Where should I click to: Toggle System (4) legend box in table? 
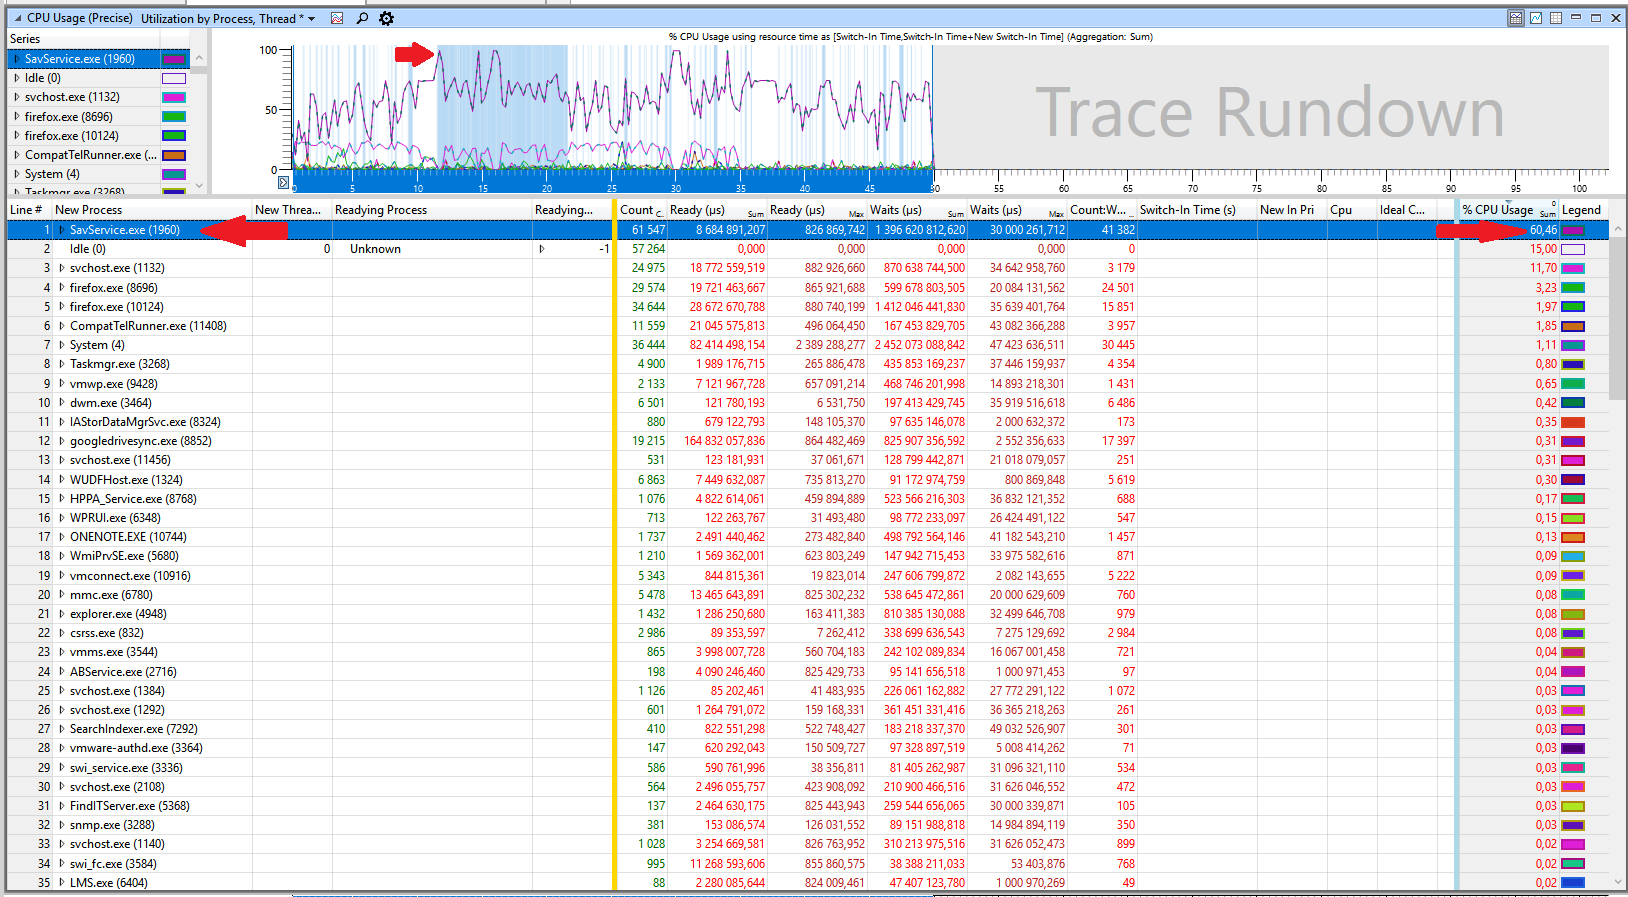tap(1573, 345)
